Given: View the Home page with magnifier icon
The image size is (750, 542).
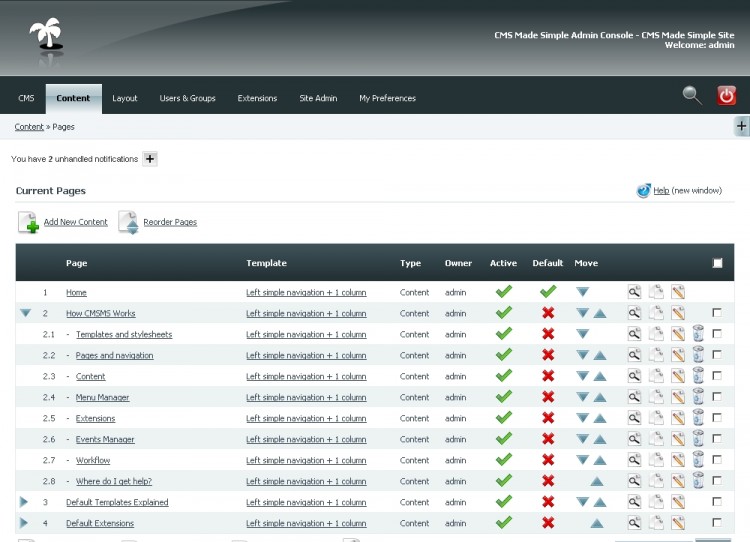Looking at the screenshot, I should point(634,292).
